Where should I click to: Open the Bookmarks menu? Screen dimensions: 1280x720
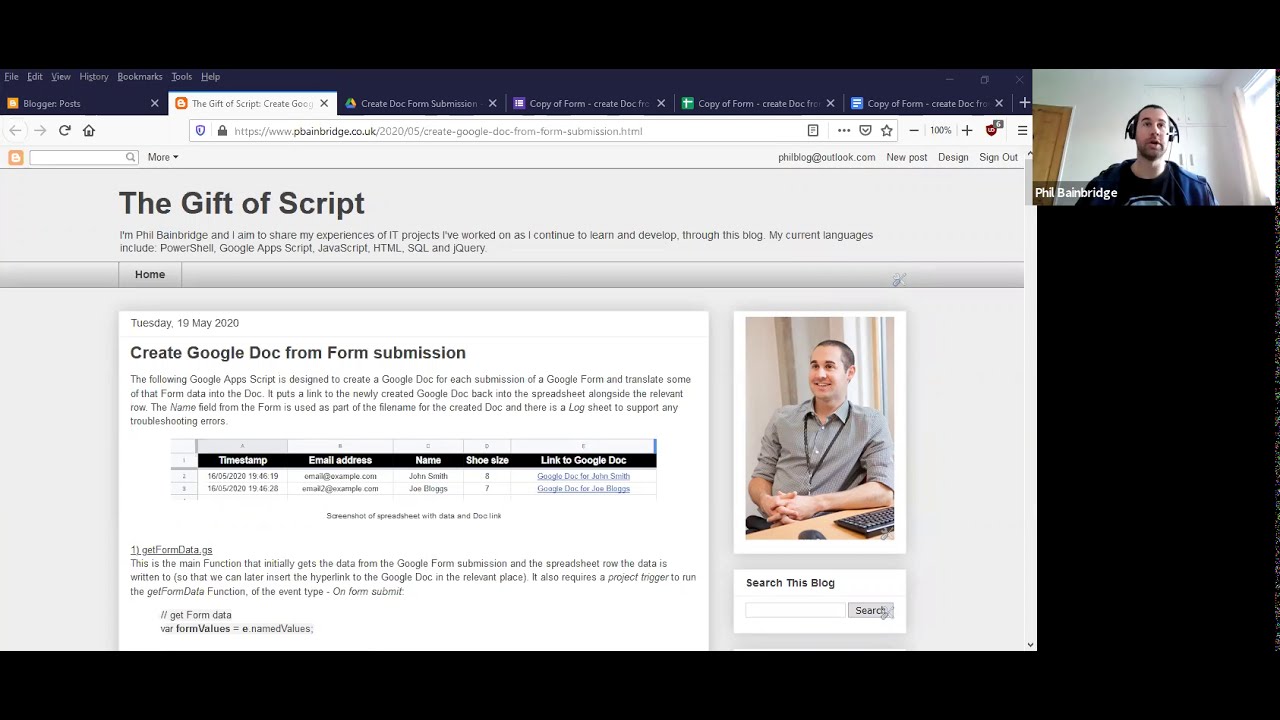click(140, 77)
